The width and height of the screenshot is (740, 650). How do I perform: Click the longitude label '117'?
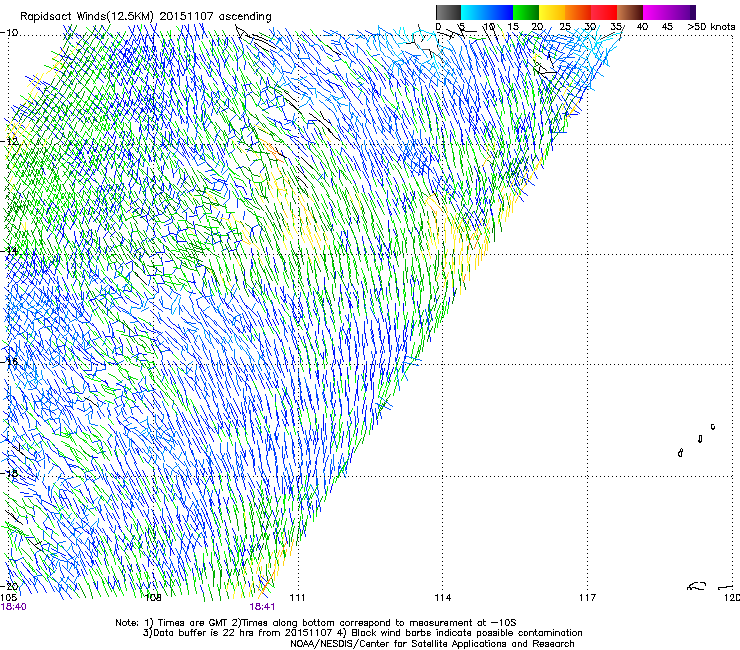[x=588, y=598]
